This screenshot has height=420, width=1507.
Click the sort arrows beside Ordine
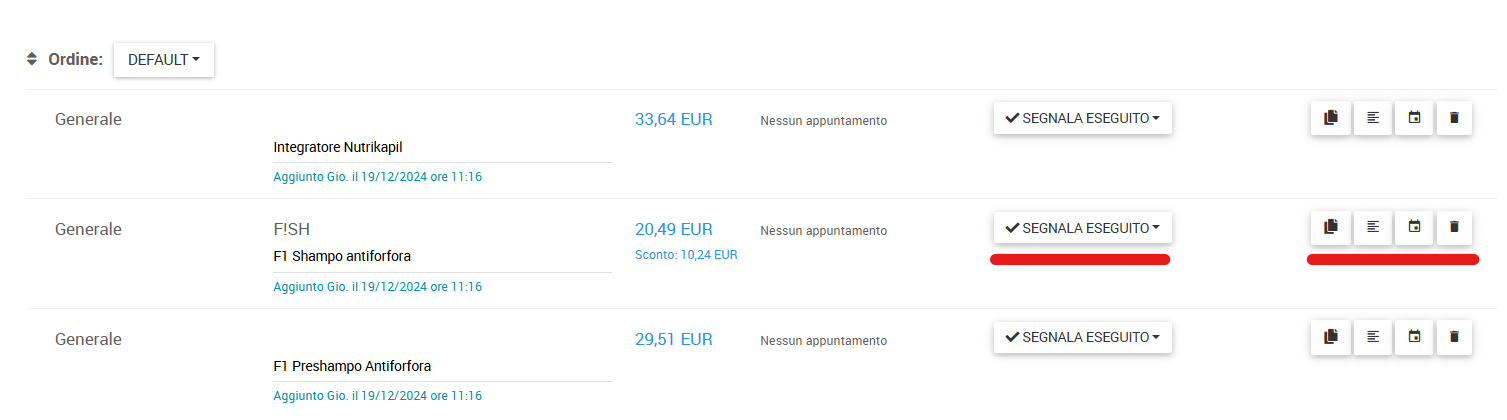(x=32, y=59)
